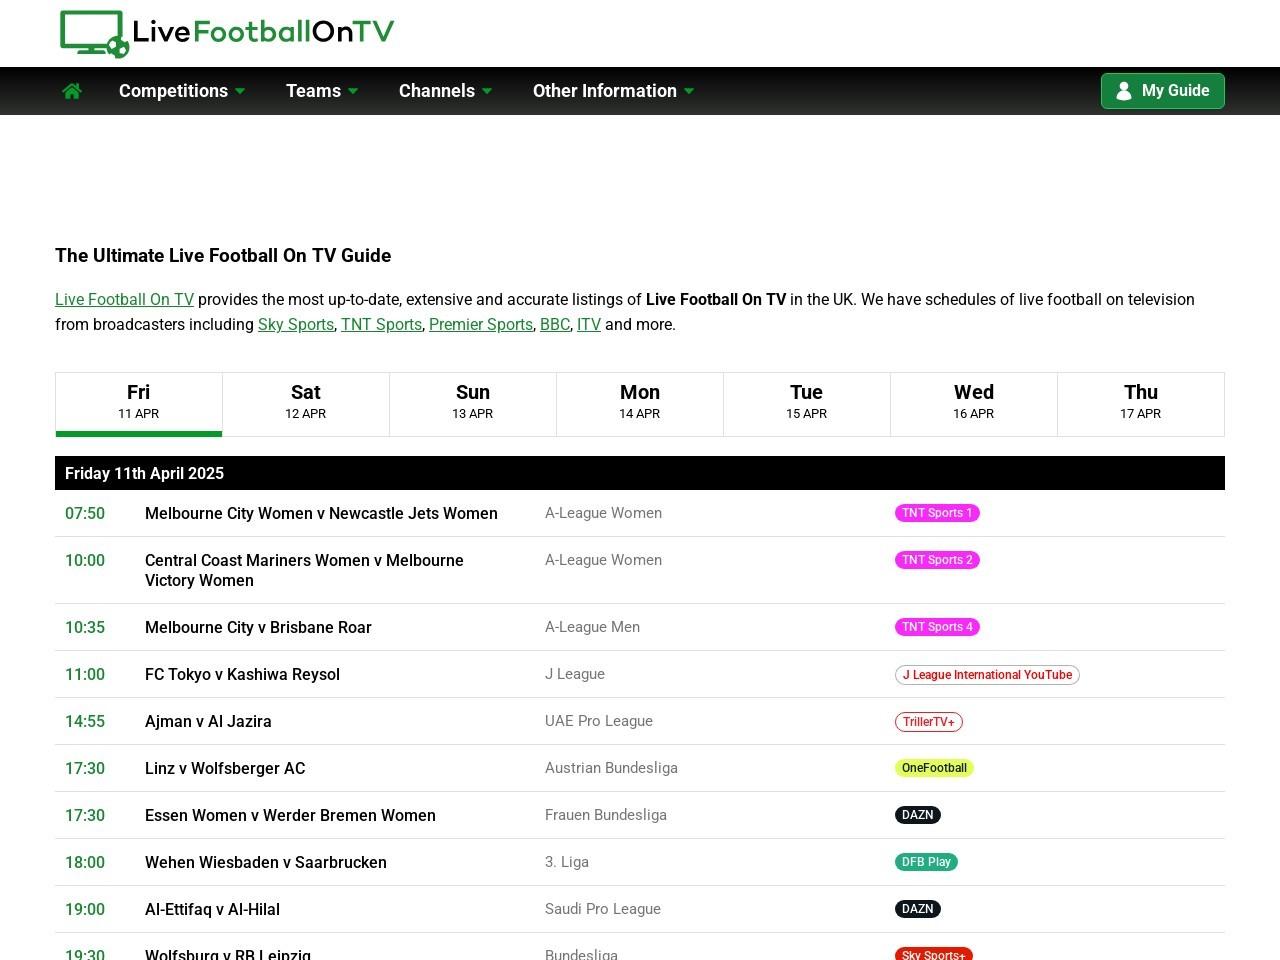This screenshot has width=1280, height=960.
Task: Switch to the Sun 13 APR tab
Action: (473, 404)
